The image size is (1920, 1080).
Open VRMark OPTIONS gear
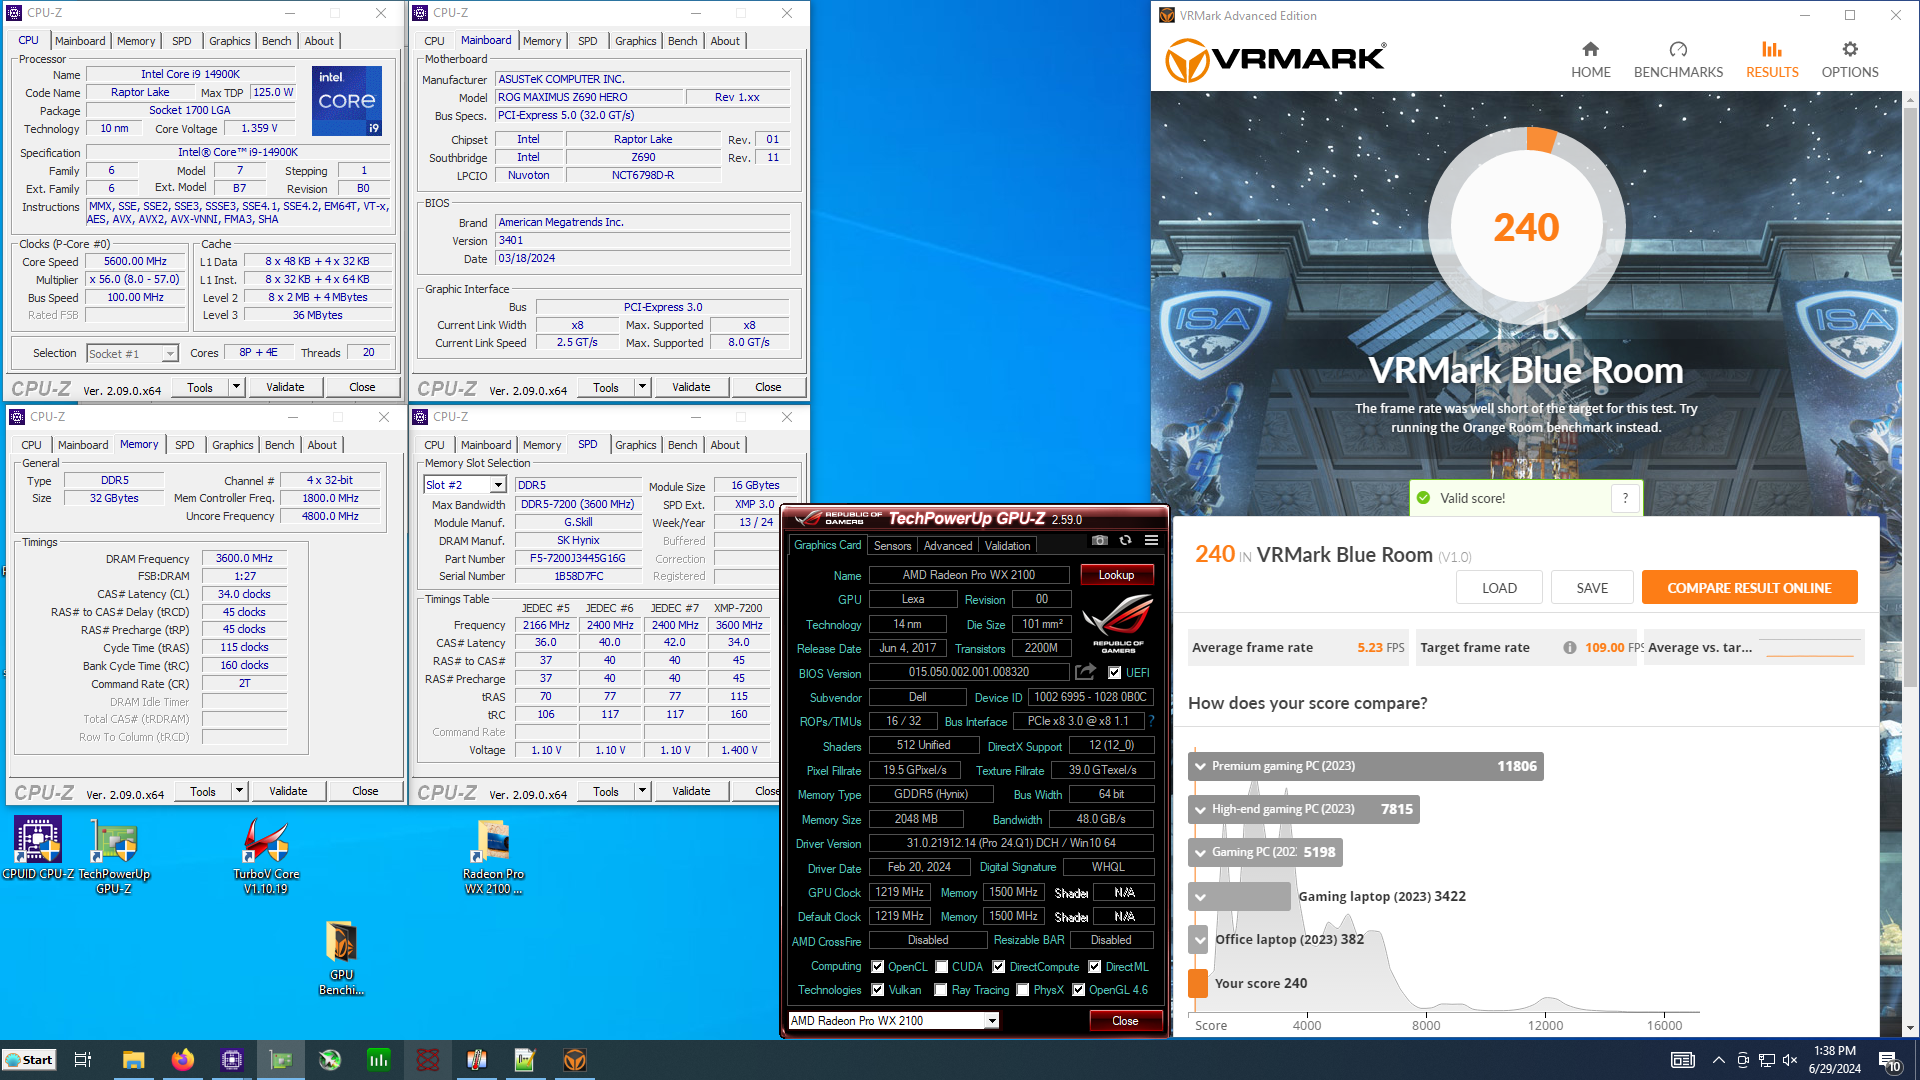1850,60
